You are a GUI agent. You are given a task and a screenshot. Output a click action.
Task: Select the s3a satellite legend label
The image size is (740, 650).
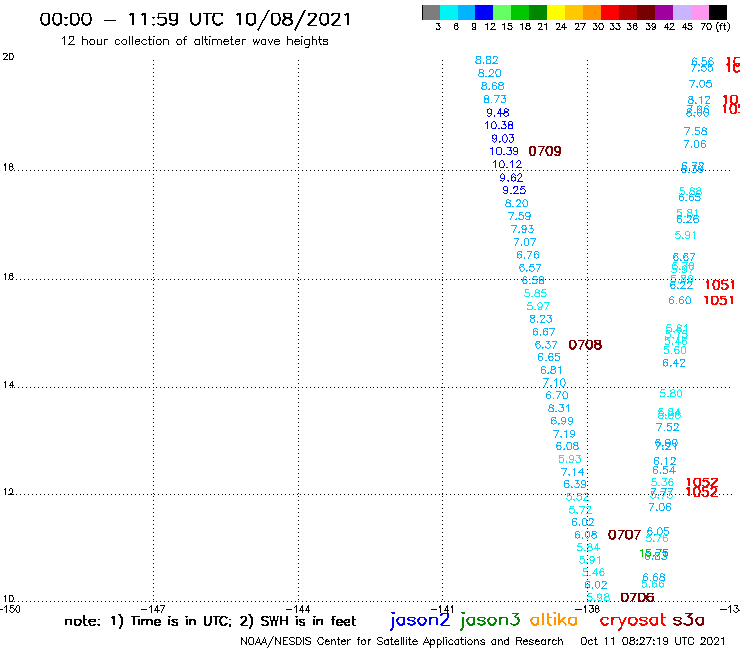click(688, 620)
